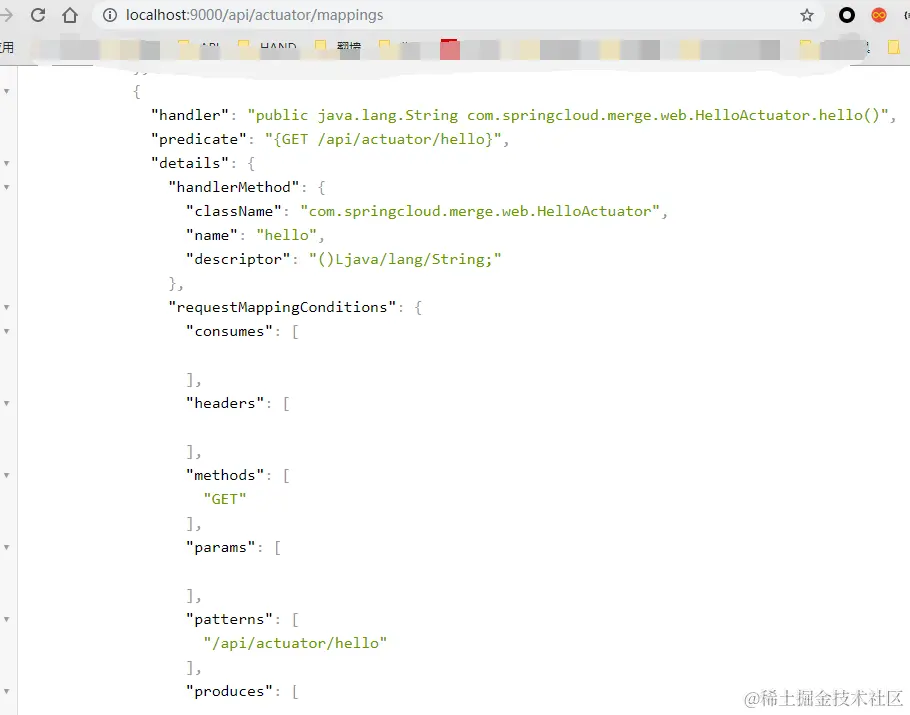The width and height of the screenshot is (910, 715).
Task: Select the "handler" key text
Action: [190, 115]
